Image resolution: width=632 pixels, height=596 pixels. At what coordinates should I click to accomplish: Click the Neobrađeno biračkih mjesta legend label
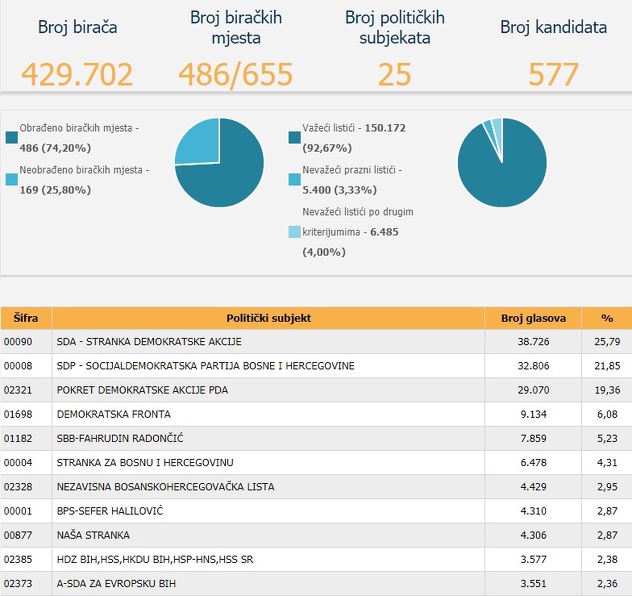(x=84, y=179)
